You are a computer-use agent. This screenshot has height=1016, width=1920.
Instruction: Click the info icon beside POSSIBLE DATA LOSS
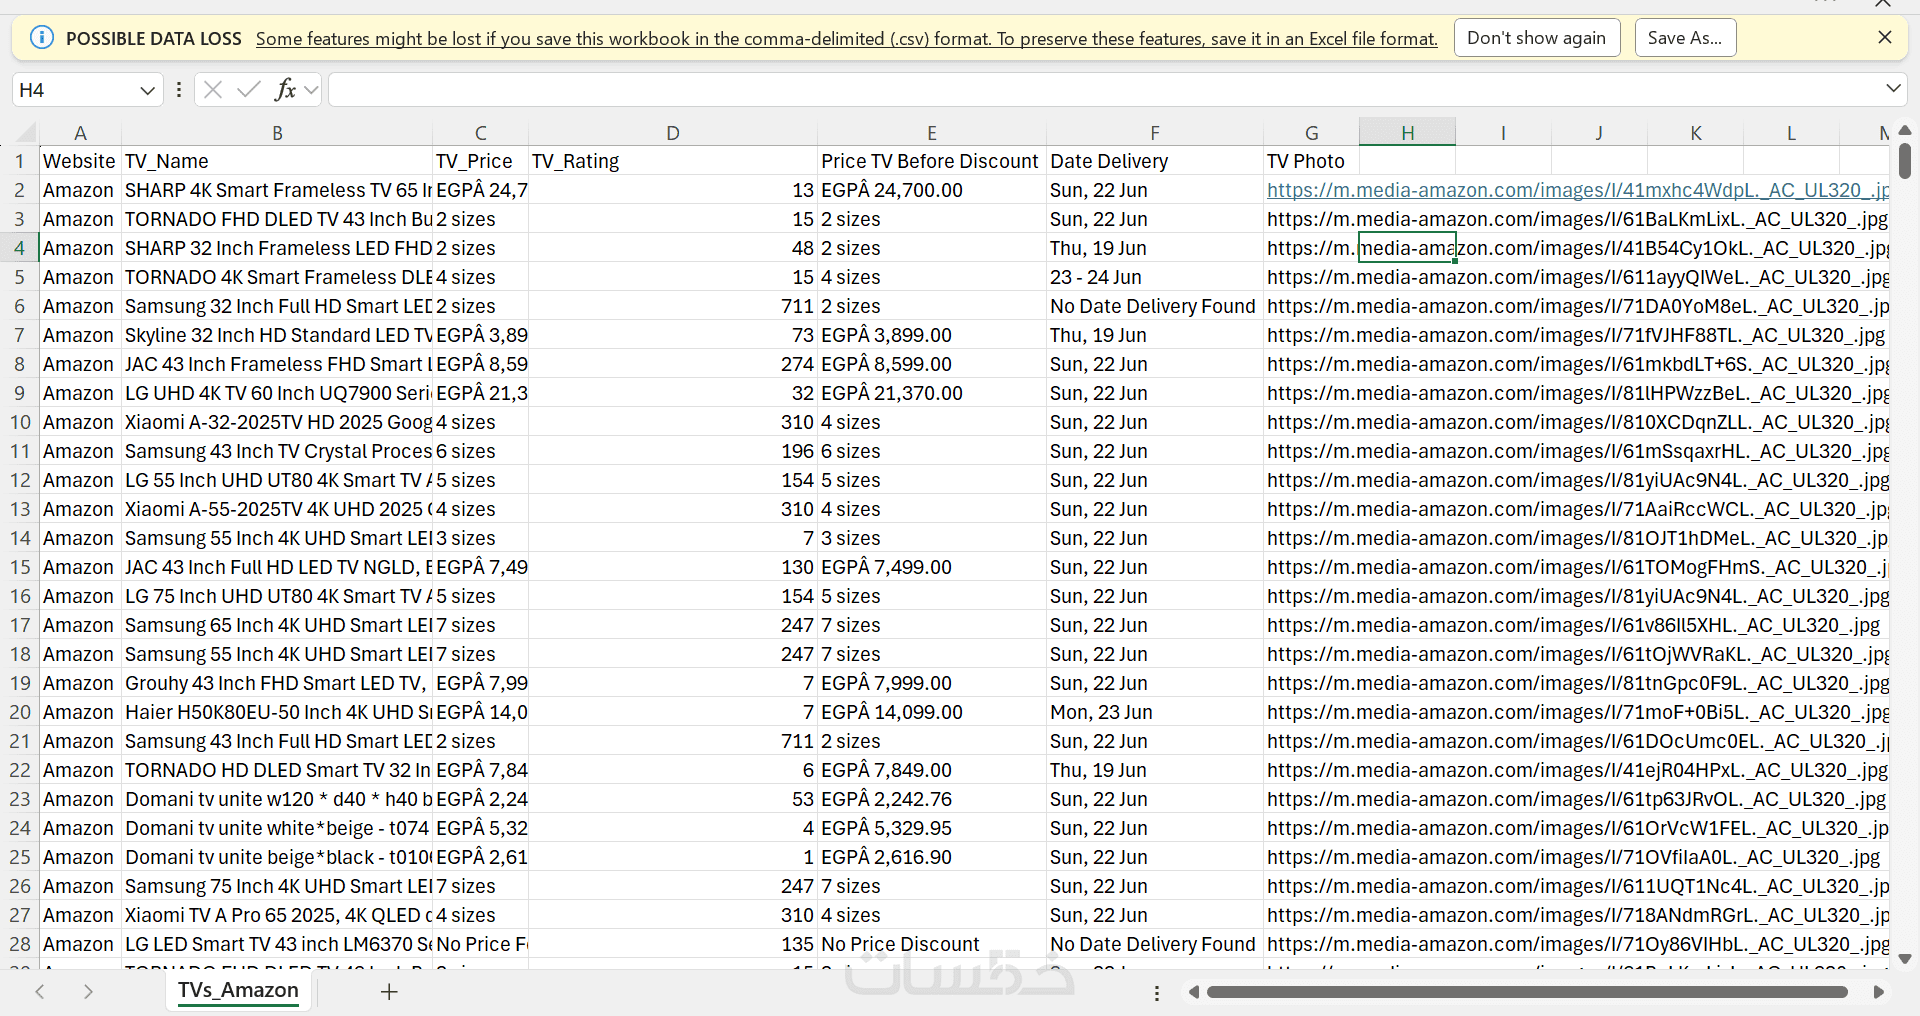[42, 38]
